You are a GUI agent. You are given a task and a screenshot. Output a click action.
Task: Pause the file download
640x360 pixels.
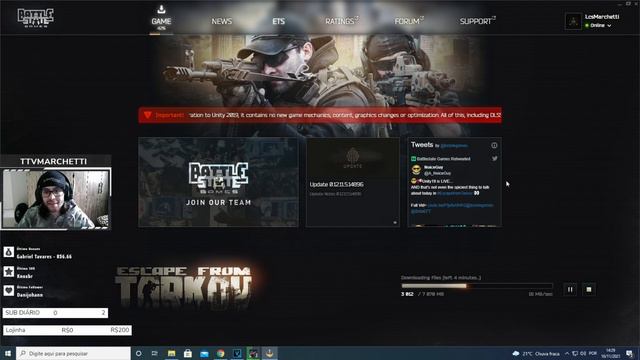point(570,289)
